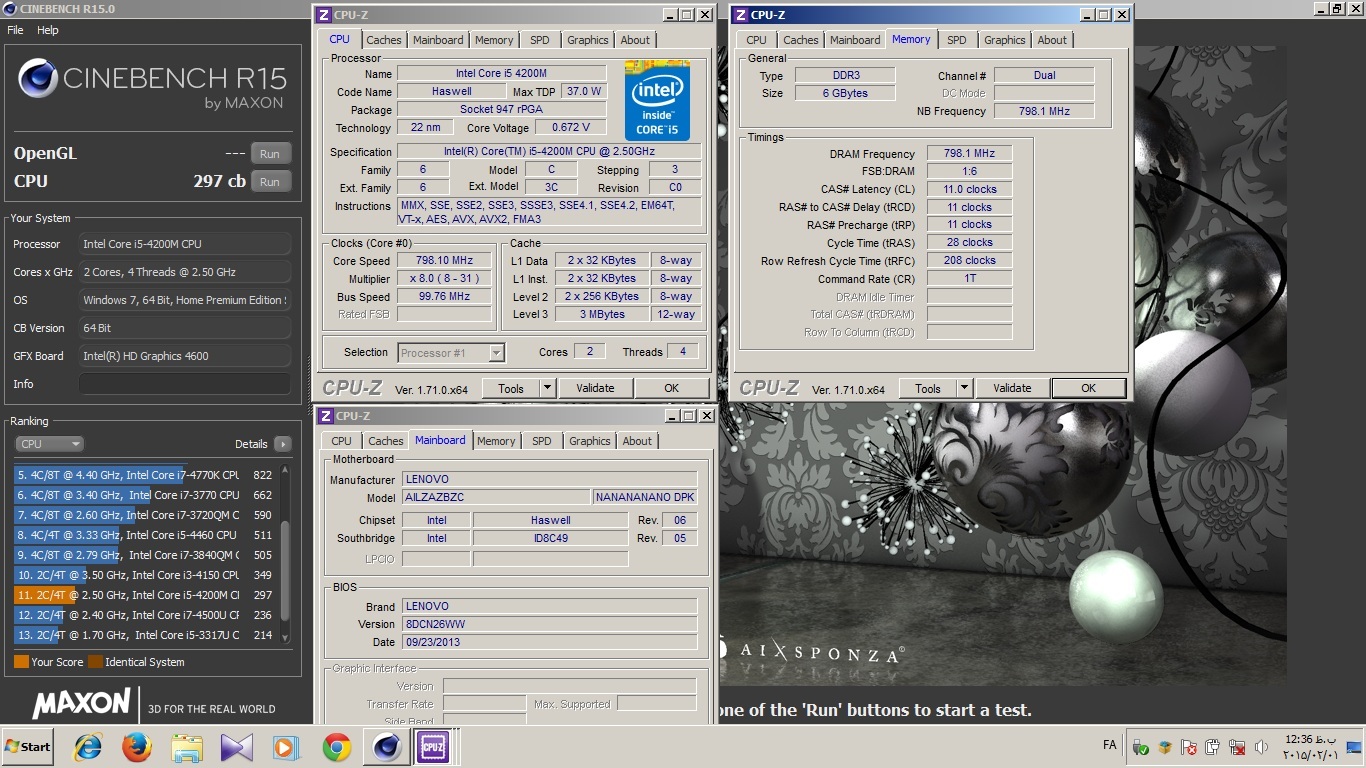Screen dimensions: 1366x768
Task: Click the ranking list scroll-up arrow
Action: coord(285,469)
